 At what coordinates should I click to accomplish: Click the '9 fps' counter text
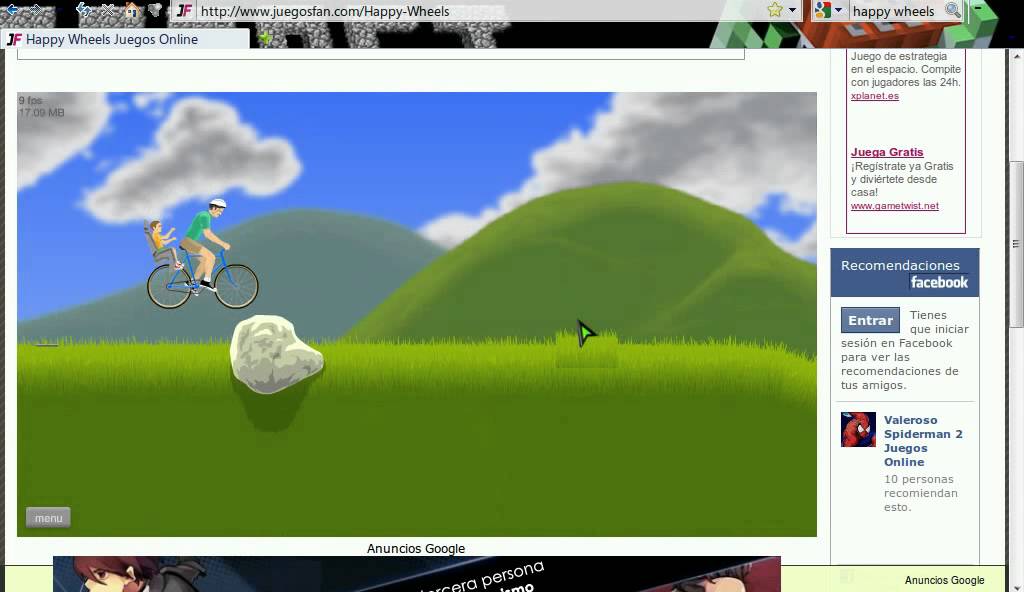tap(30, 101)
